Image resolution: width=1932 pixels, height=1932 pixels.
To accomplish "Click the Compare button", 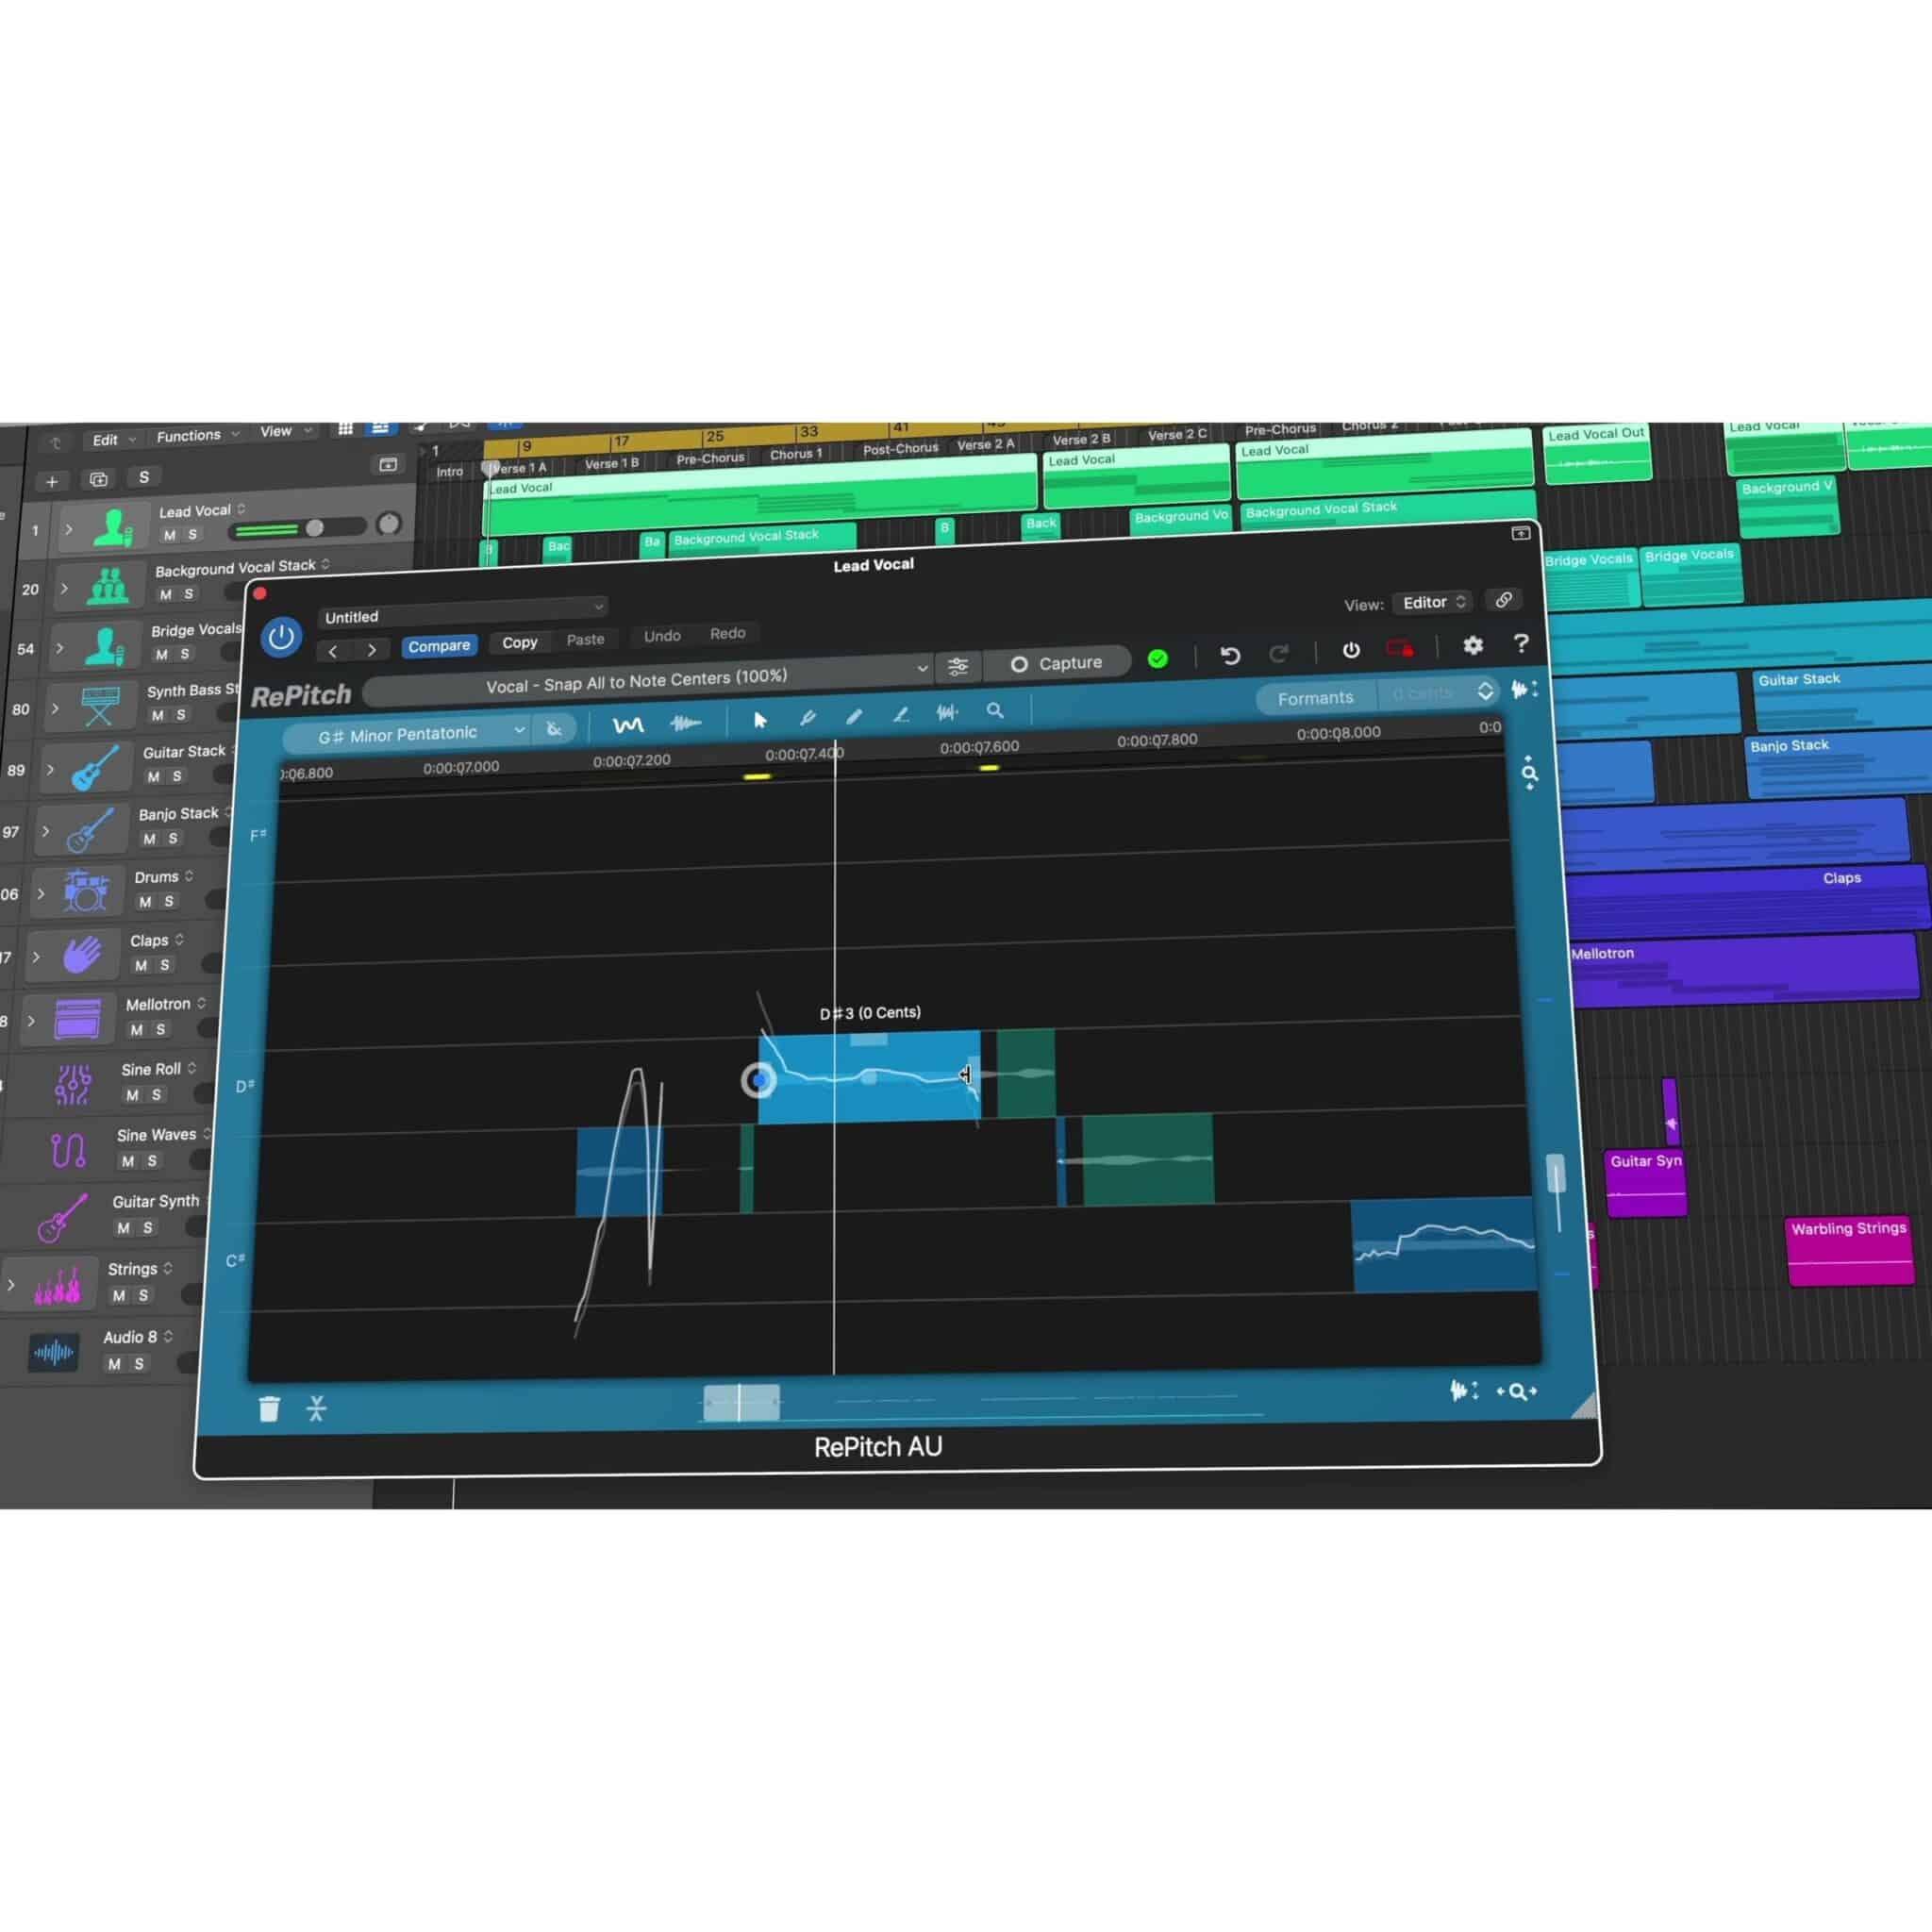I will 439,646.
